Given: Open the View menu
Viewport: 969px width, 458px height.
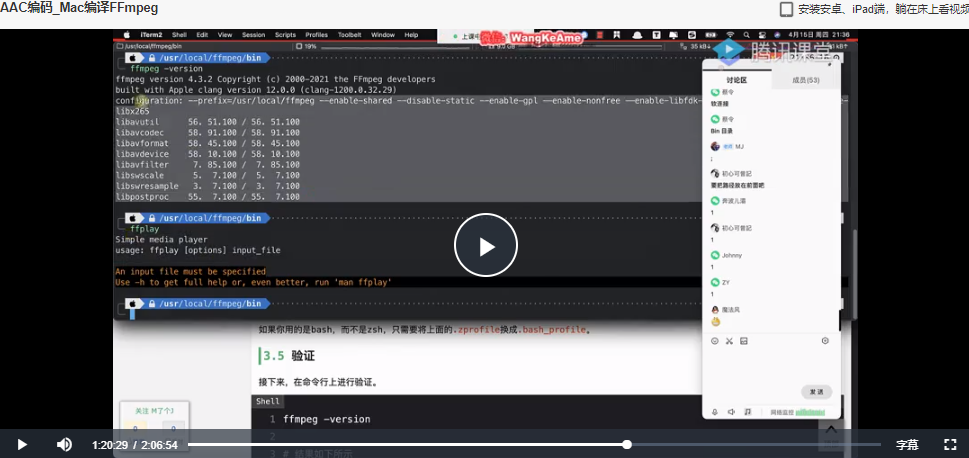Looking at the screenshot, I should [x=225, y=35].
